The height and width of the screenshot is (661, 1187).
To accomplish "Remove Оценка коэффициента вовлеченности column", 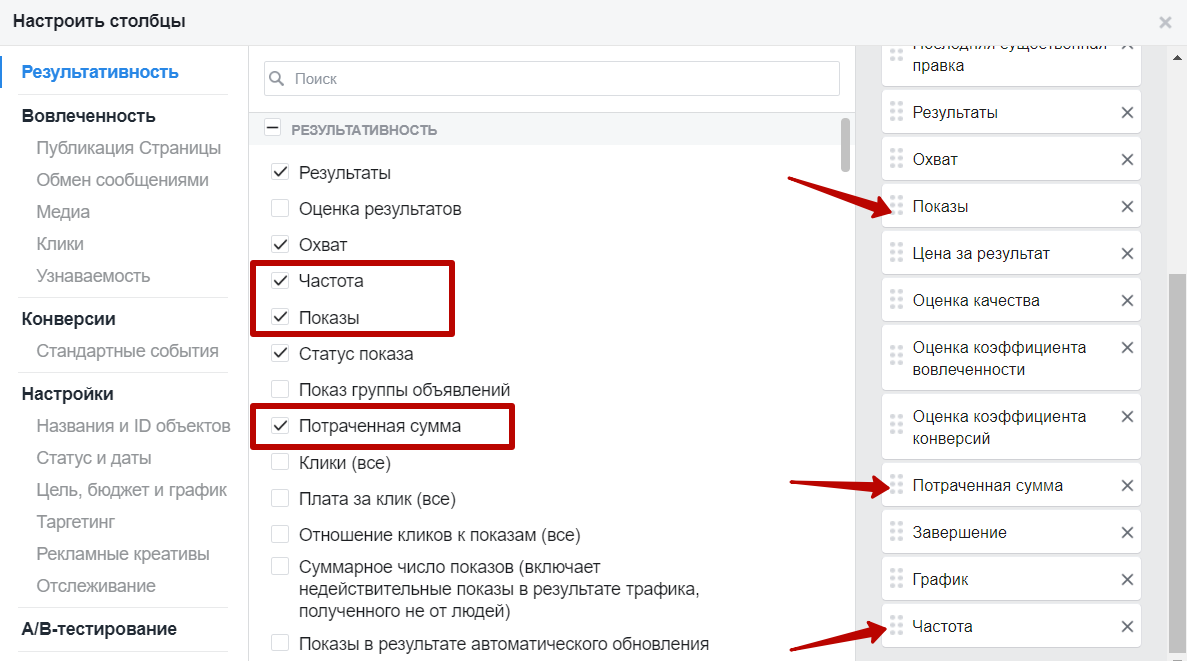I will pos(1126,348).
